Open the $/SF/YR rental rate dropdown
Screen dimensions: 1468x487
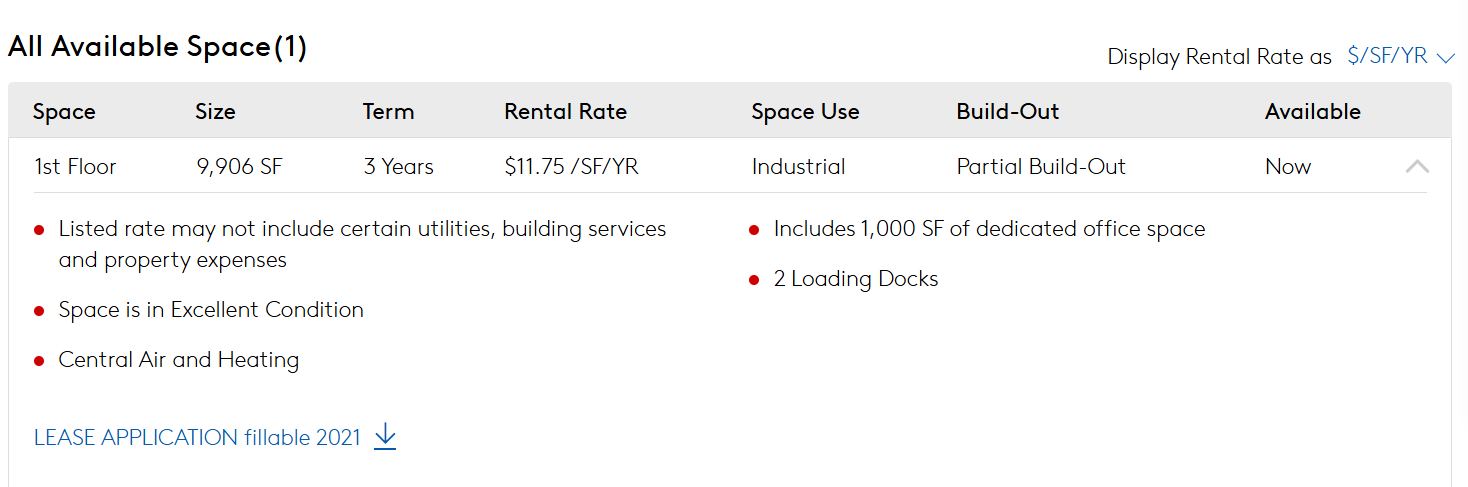pyautogui.click(x=1400, y=57)
